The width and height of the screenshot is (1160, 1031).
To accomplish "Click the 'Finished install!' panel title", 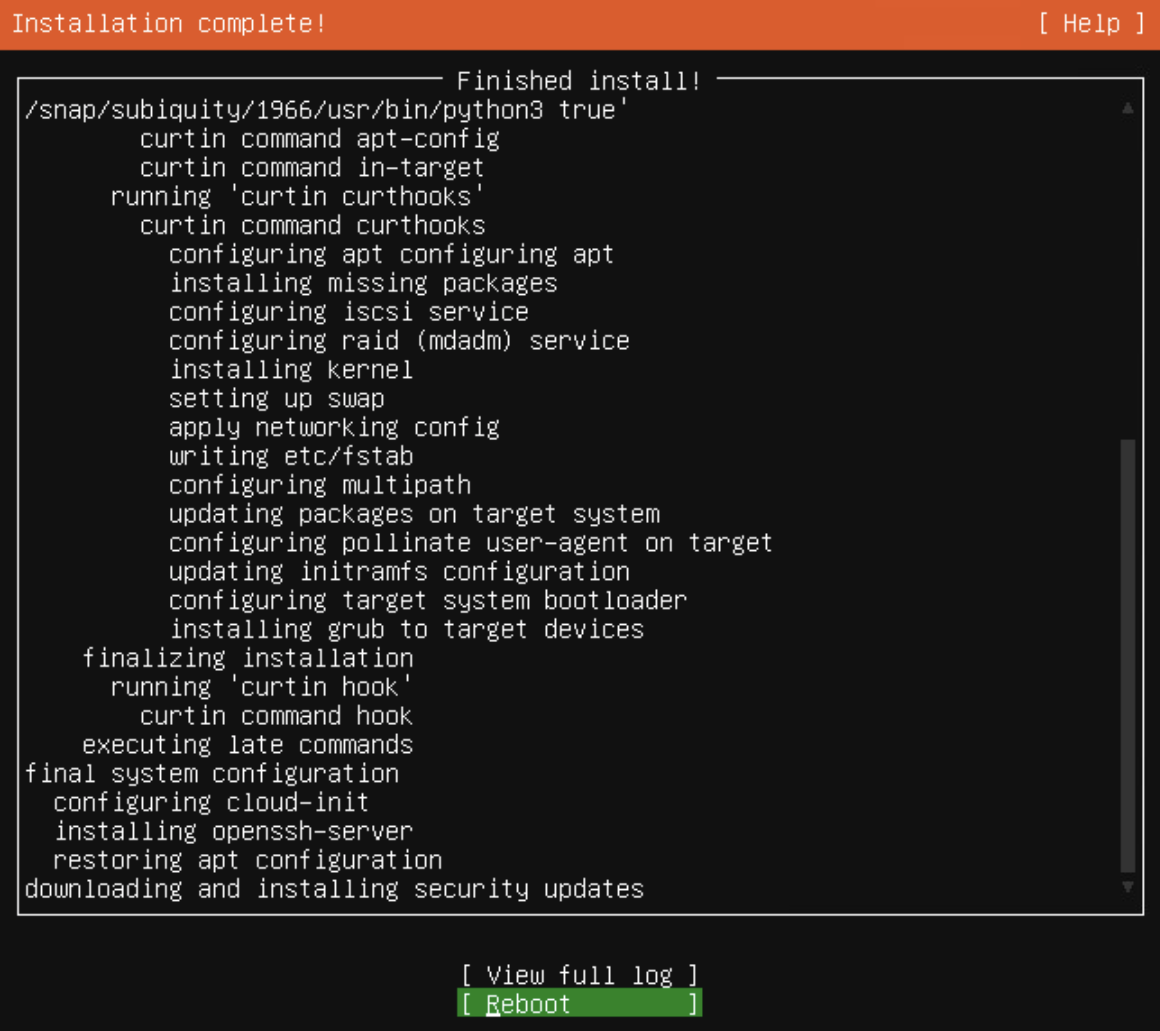I will click(x=579, y=80).
